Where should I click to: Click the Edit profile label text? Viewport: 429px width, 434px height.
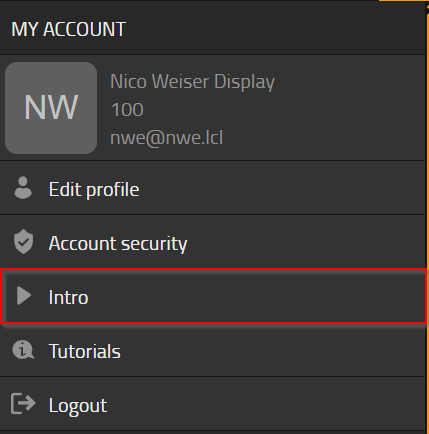click(94, 190)
